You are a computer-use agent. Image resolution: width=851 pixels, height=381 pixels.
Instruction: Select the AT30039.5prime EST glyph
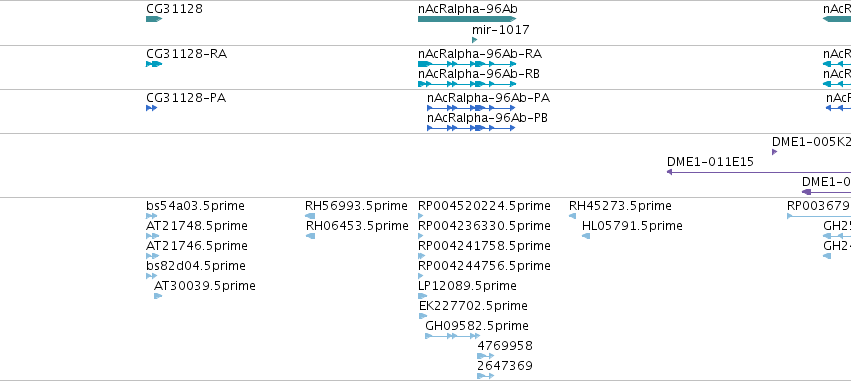pyautogui.click(x=158, y=296)
